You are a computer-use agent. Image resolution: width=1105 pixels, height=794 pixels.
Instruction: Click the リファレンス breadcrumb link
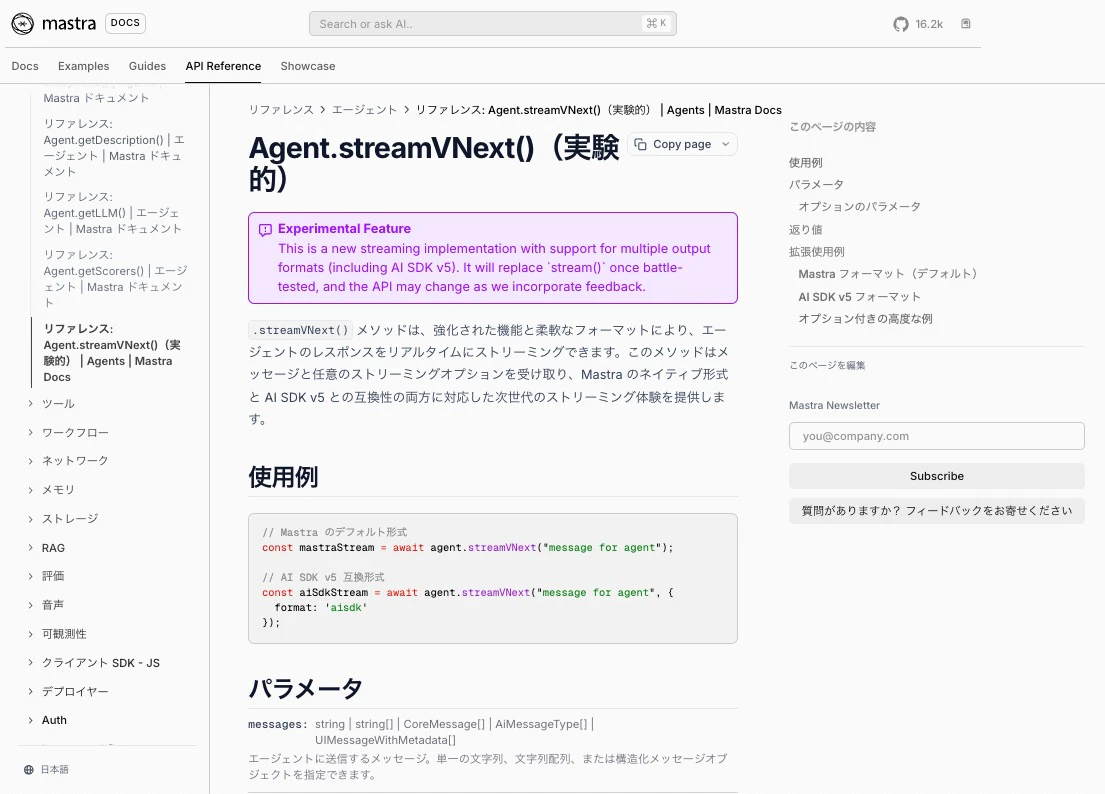click(281, 110)
